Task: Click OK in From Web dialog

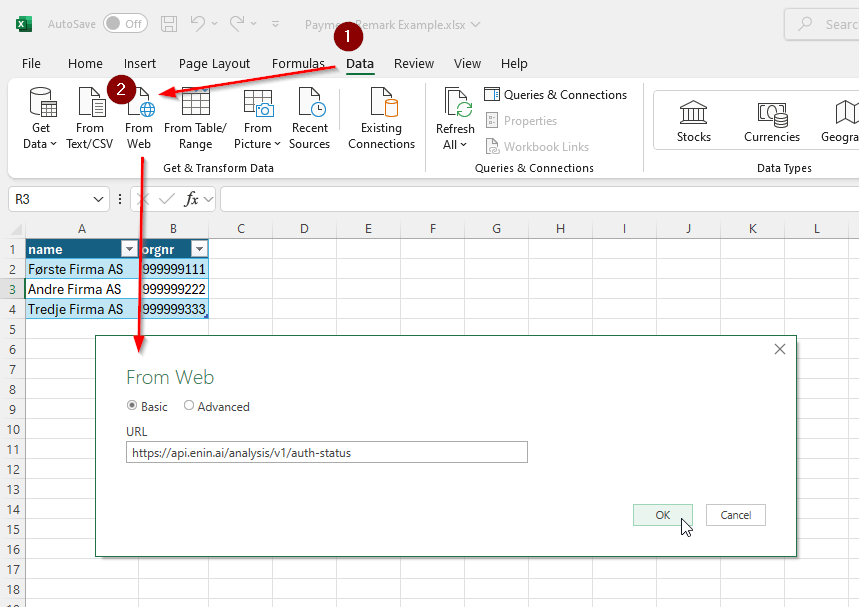Action: 663,515
